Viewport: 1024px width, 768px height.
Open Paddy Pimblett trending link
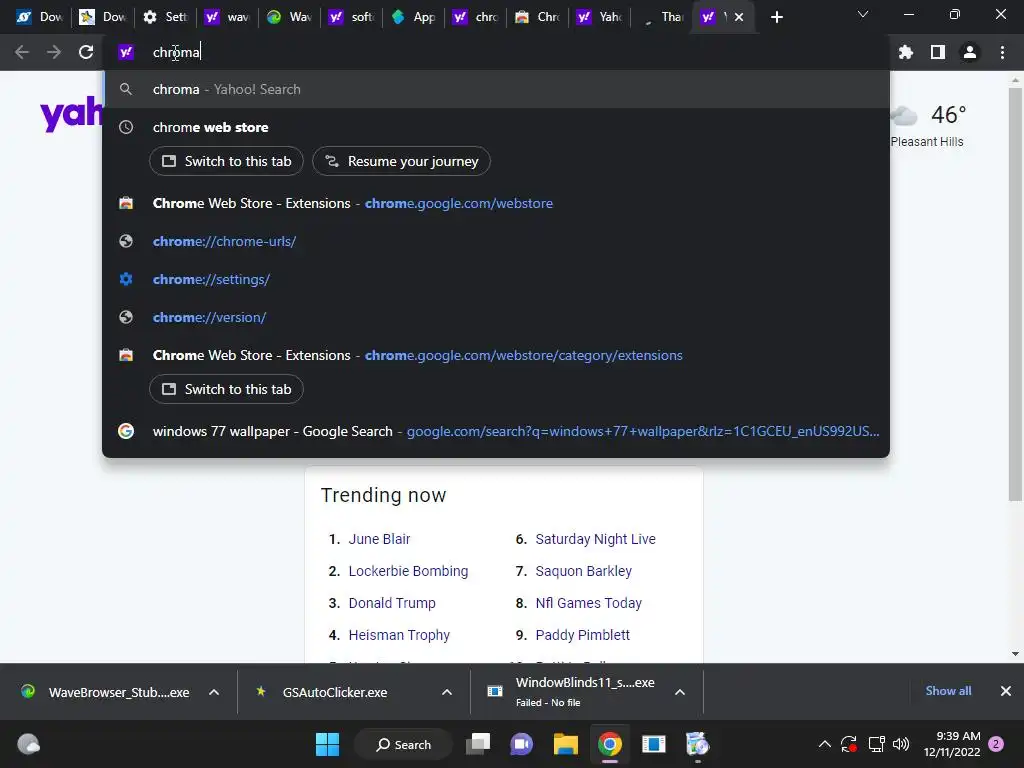583,635
